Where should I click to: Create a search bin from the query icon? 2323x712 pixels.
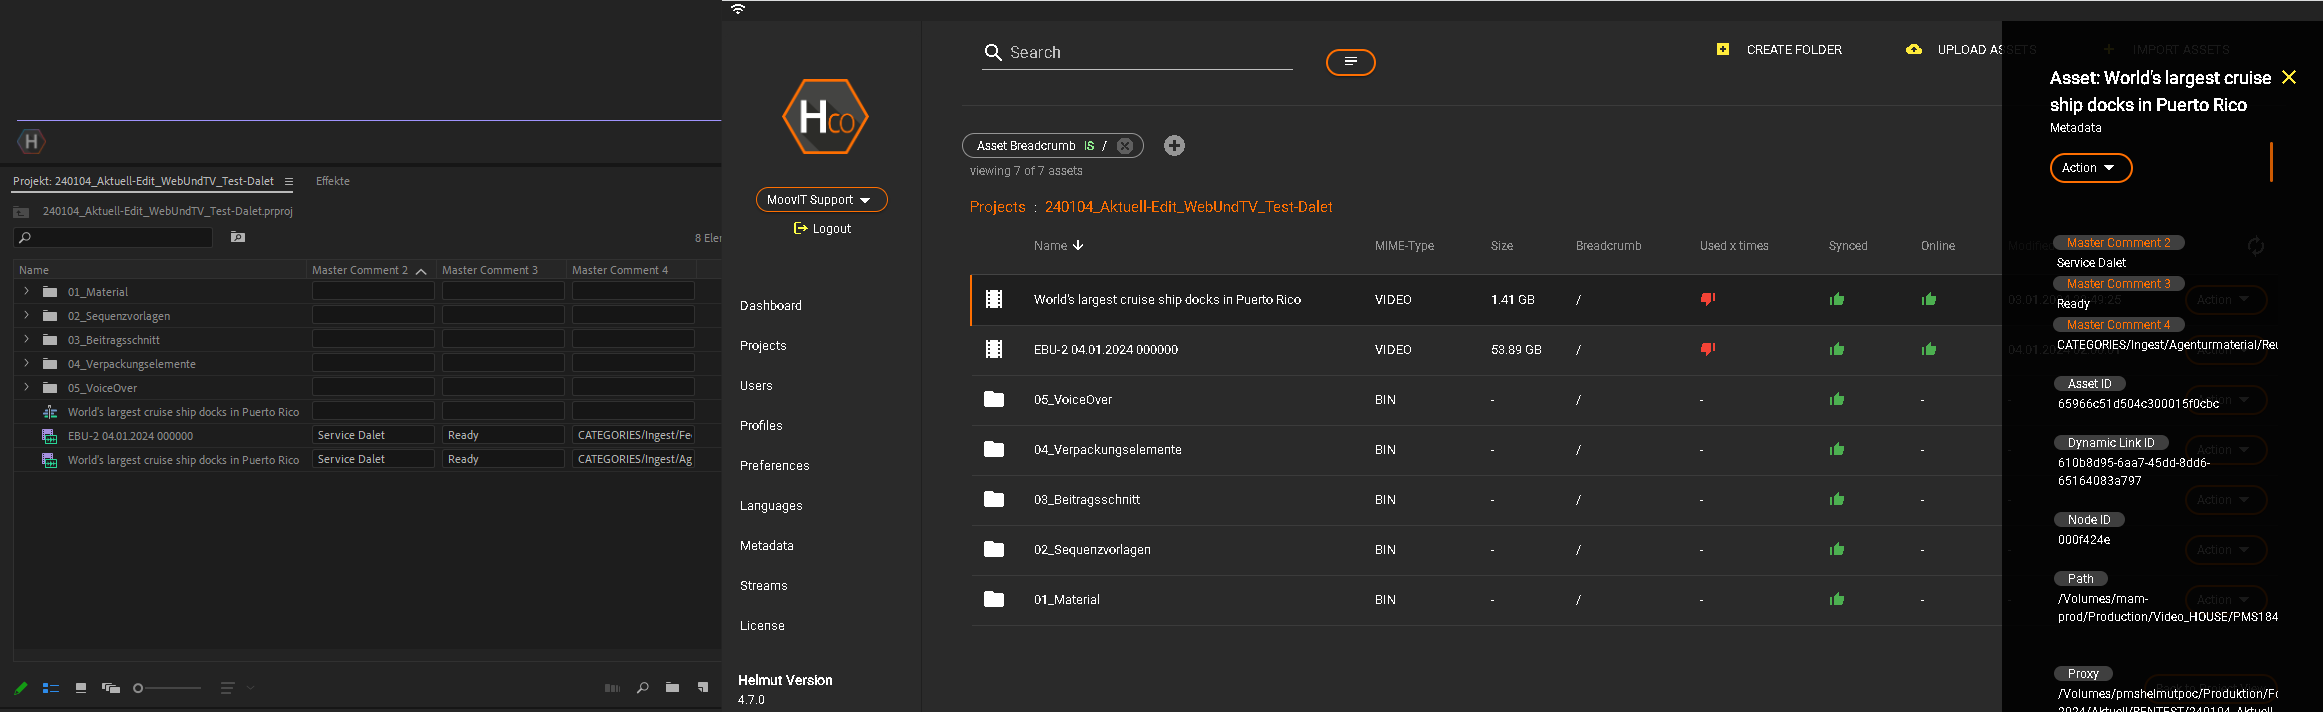point(238,237)
